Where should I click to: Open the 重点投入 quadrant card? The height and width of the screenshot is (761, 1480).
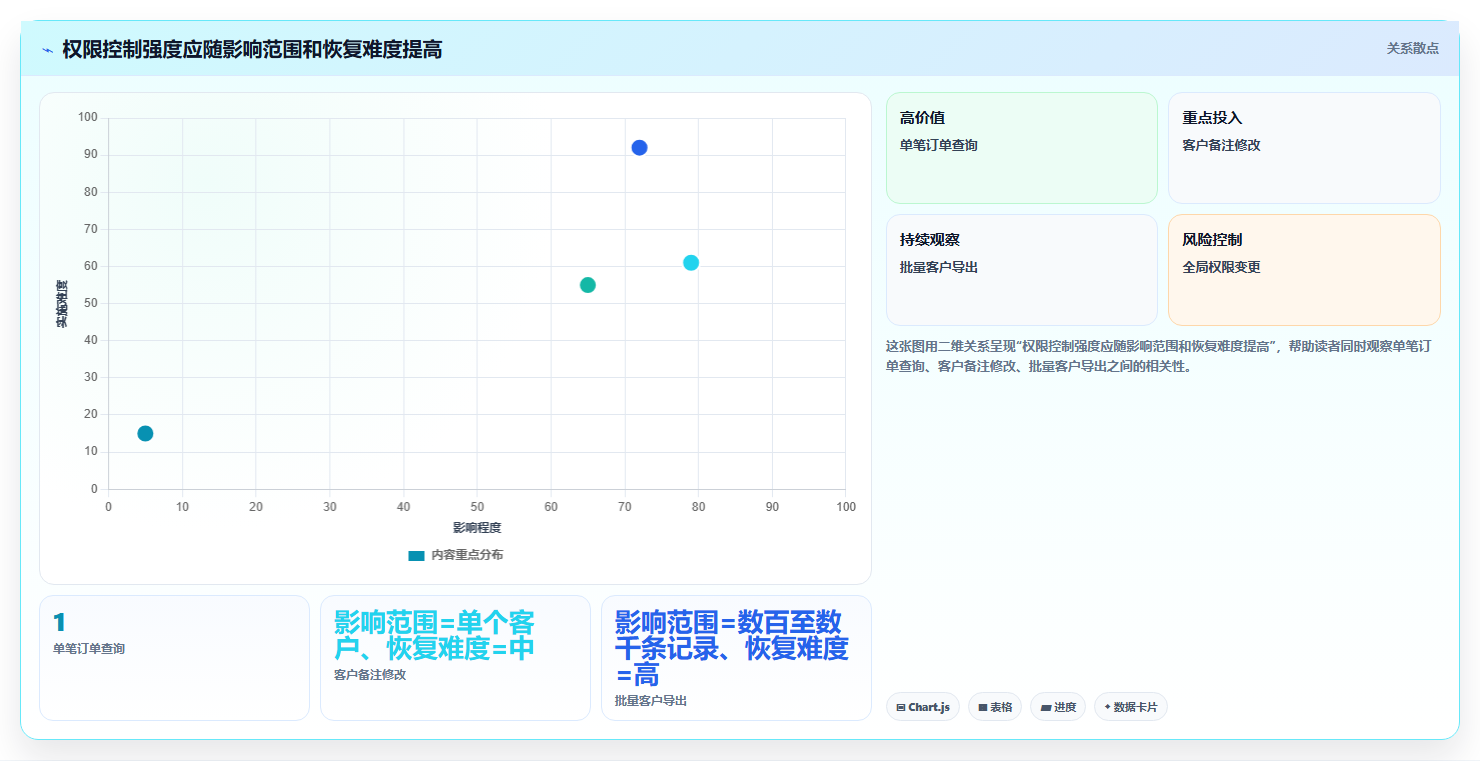coord(1304,148)
